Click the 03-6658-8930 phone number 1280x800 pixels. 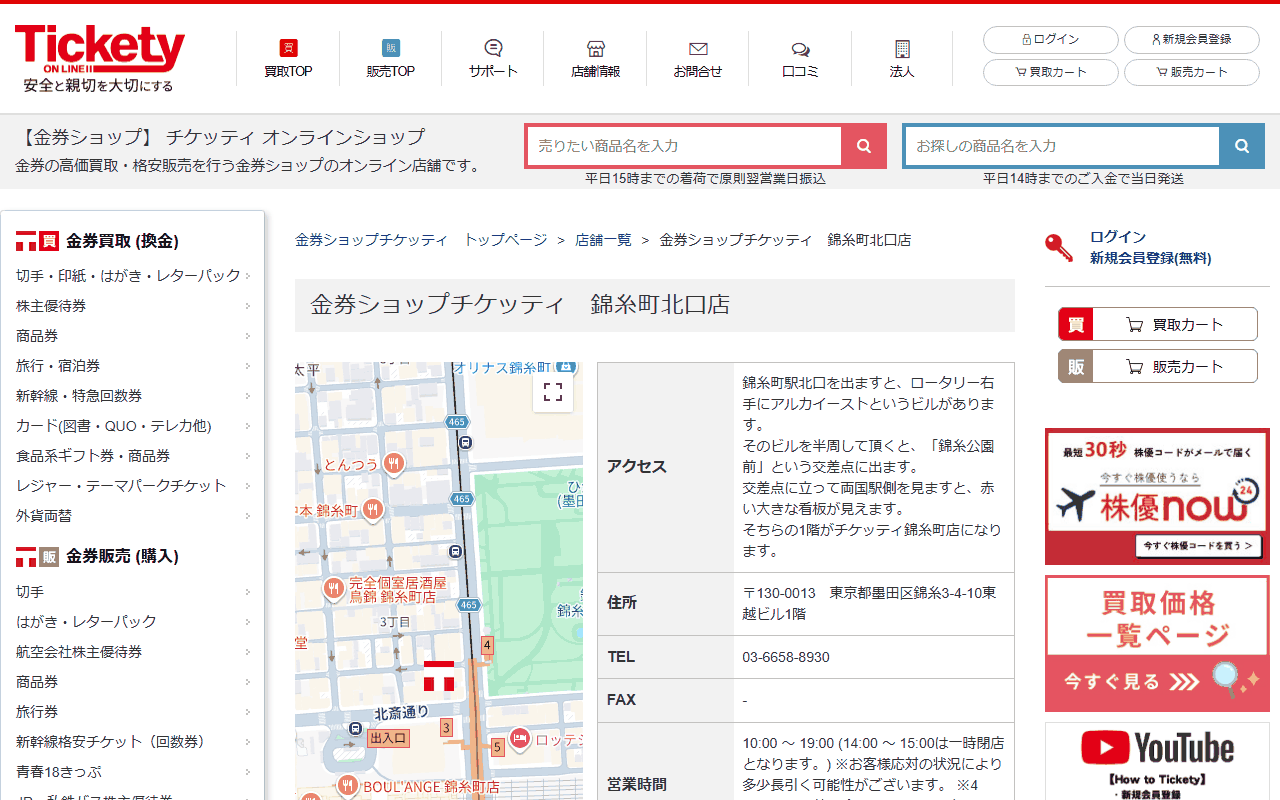pos(786,657)
